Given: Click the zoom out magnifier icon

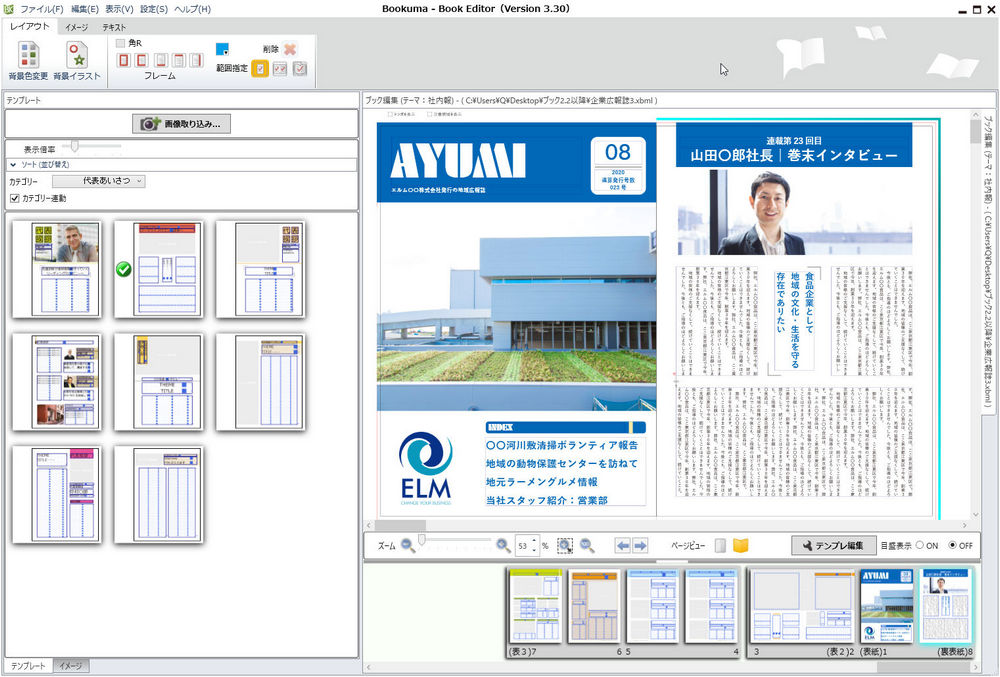Looking at the screenshot, I should tap(408, 546).
